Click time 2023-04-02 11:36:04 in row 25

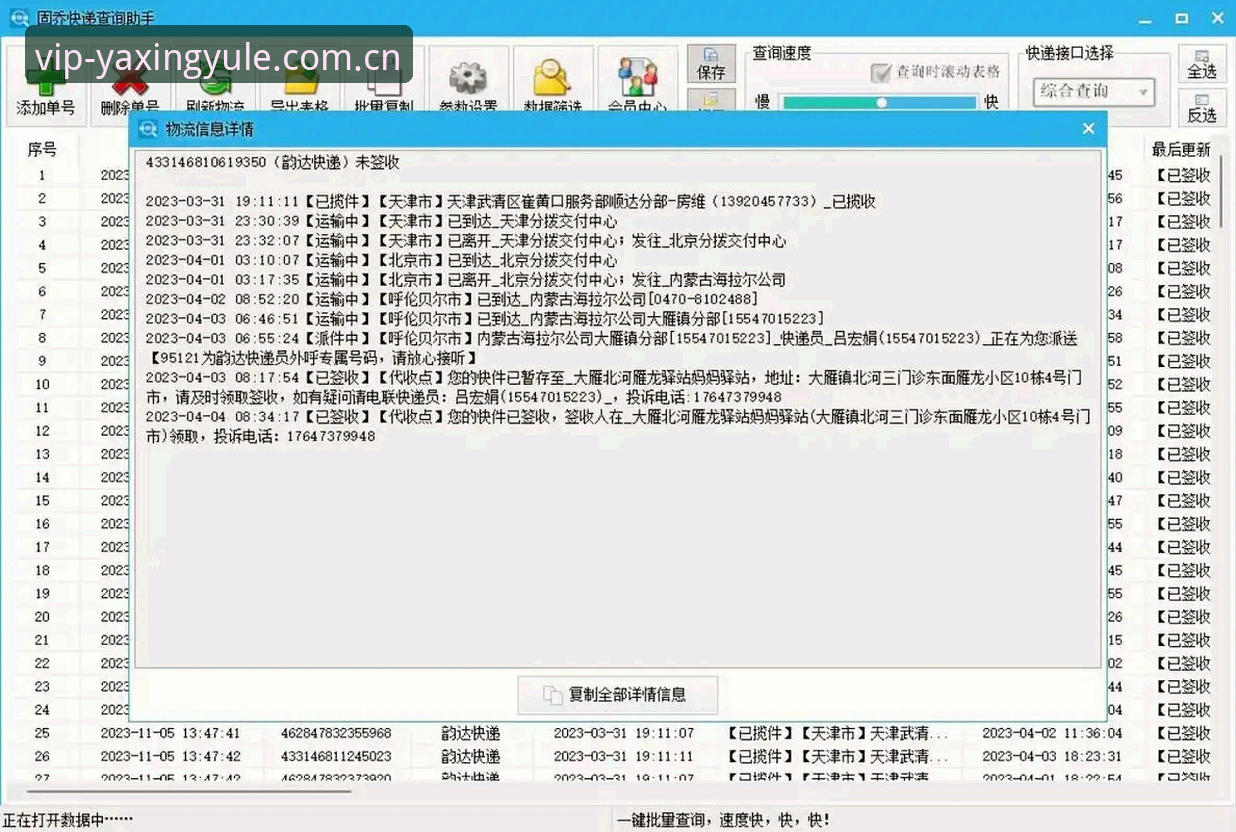tap(1052, 733)
